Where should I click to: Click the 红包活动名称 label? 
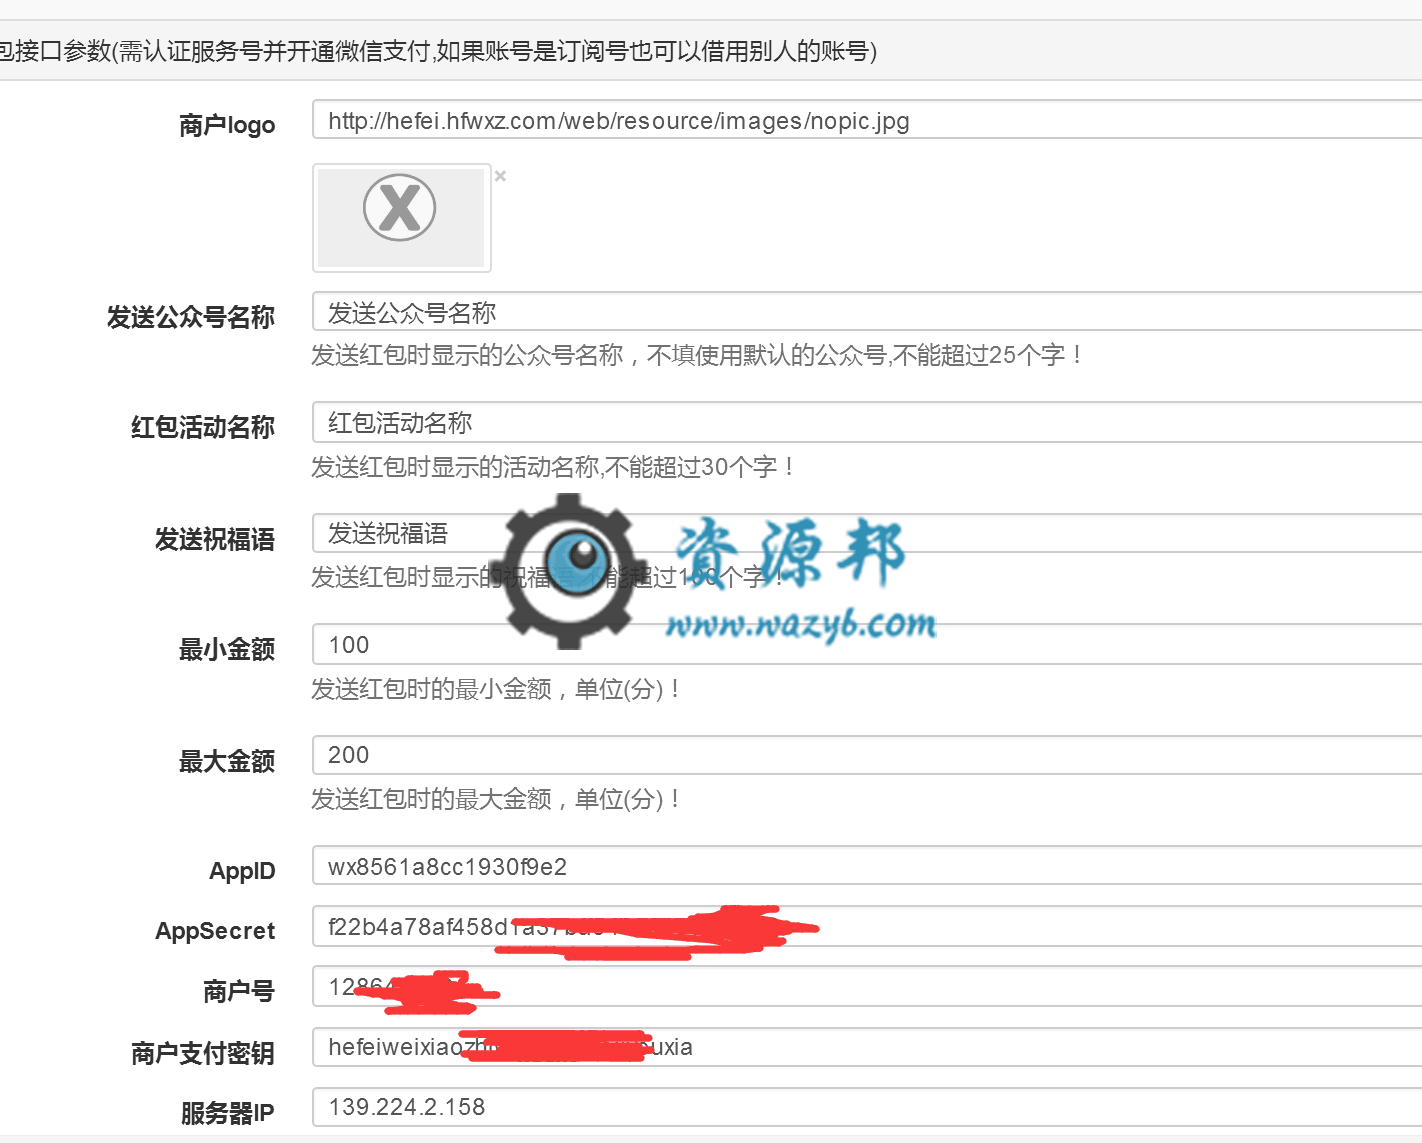coord(203,427)
